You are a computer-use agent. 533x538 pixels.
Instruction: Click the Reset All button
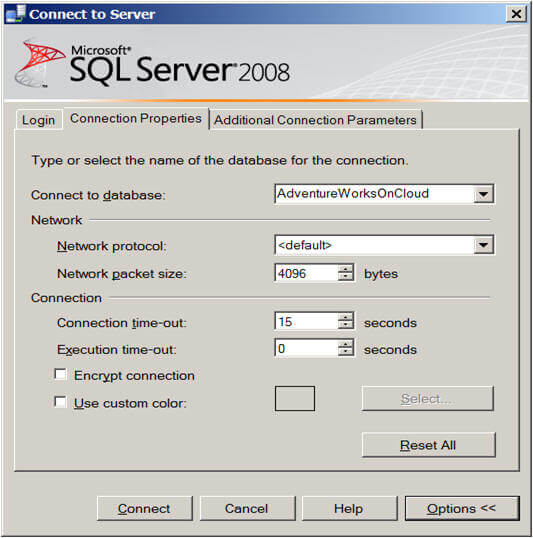pos(428,445)
